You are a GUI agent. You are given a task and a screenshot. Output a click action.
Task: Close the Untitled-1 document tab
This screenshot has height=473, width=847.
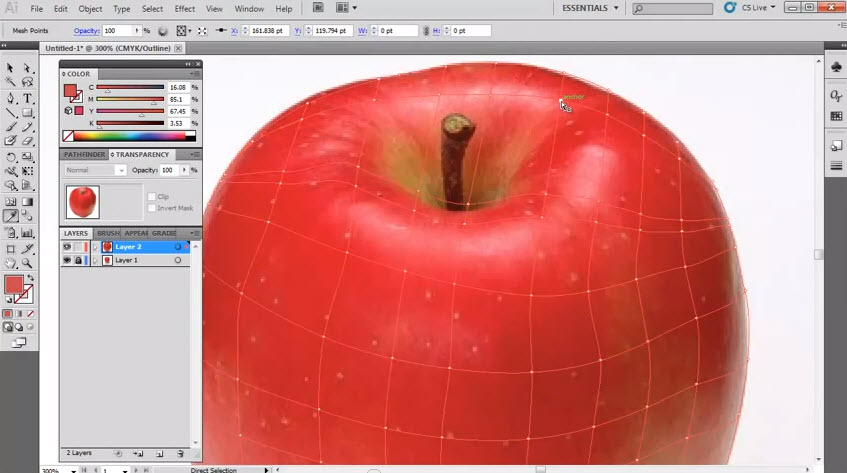178,48
